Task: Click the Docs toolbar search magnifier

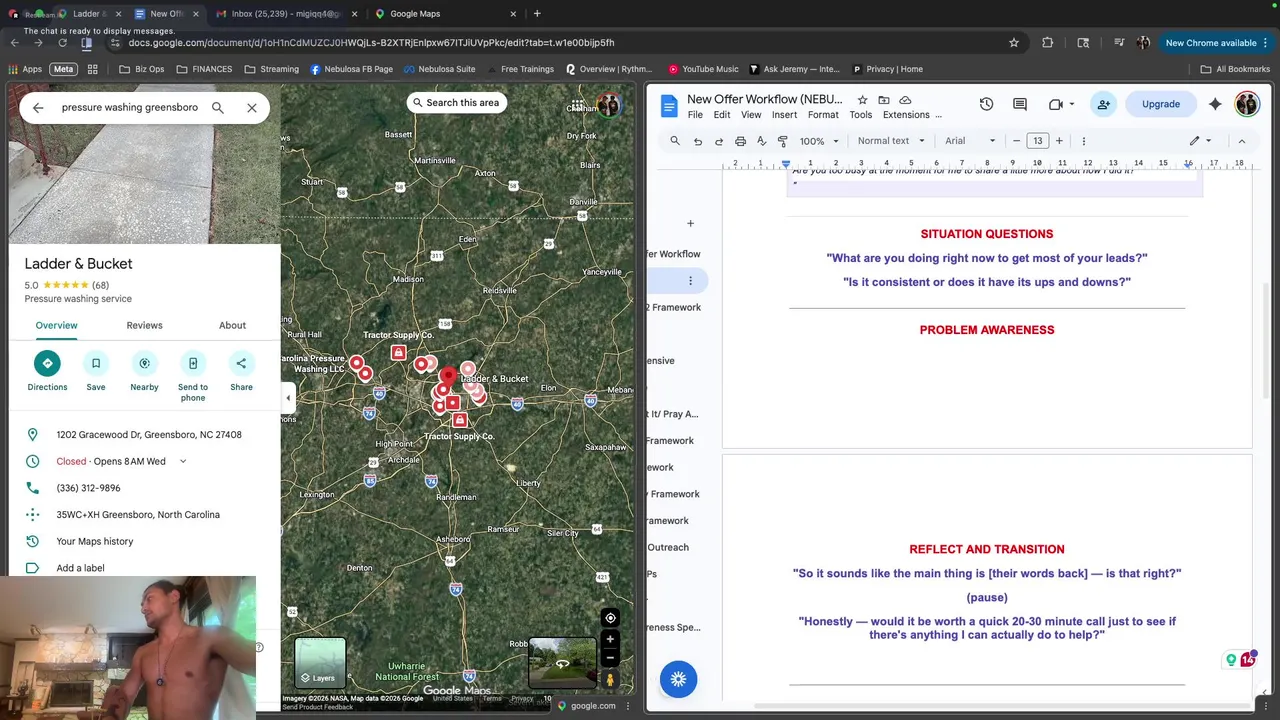Action: coord(675,141)
